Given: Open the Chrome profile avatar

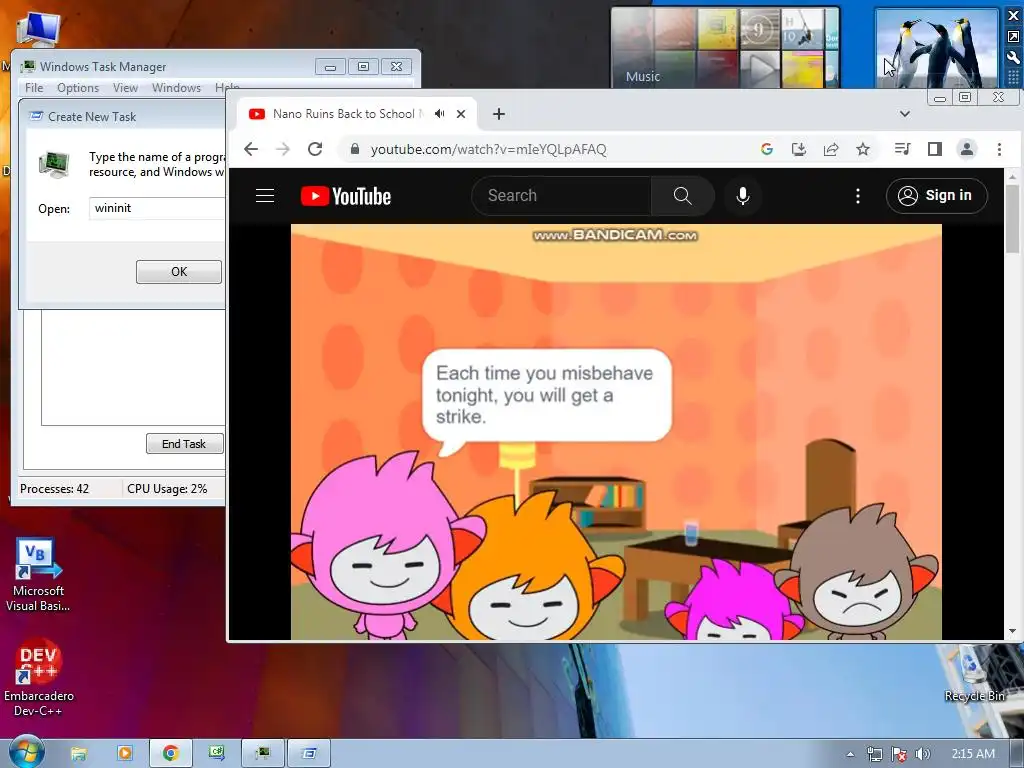Looking at the screenshot, I should (x=967, y=150).
